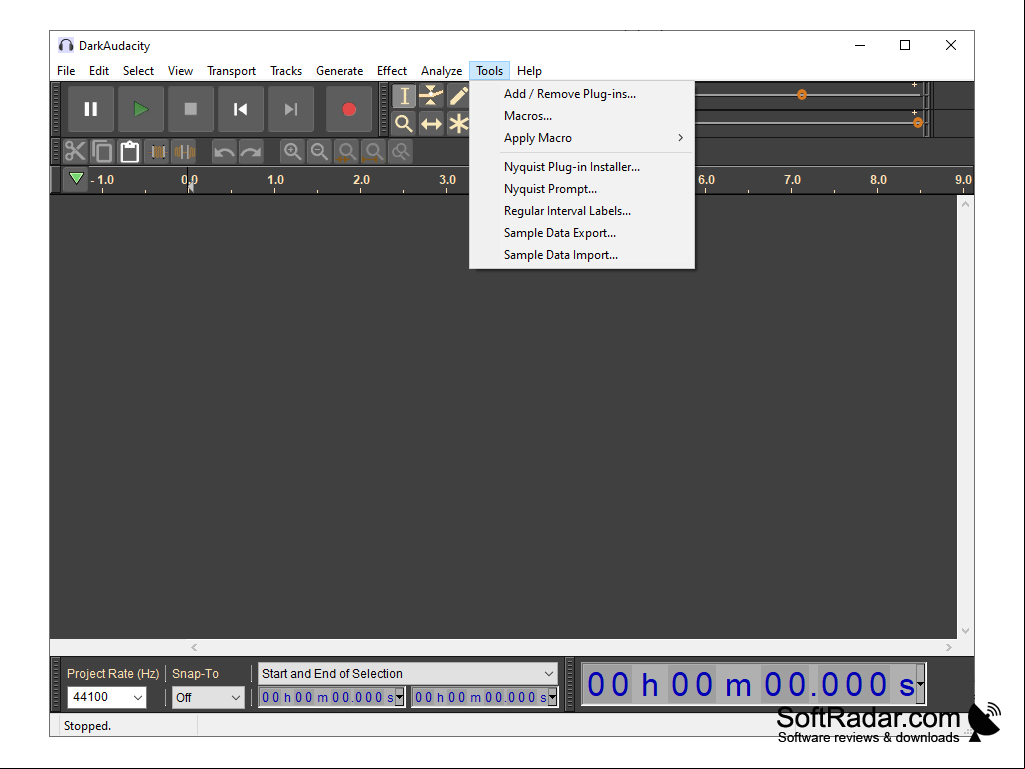This screenshot has height=769, width=1025.
Task: Choose Sample Data Import...
Action: [x=582, y=255]
